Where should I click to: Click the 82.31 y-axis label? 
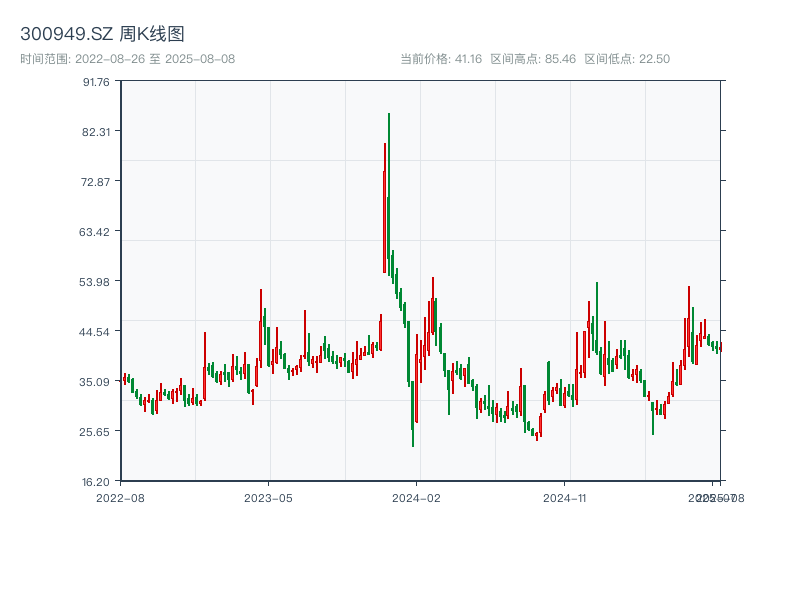pos(96,132)
